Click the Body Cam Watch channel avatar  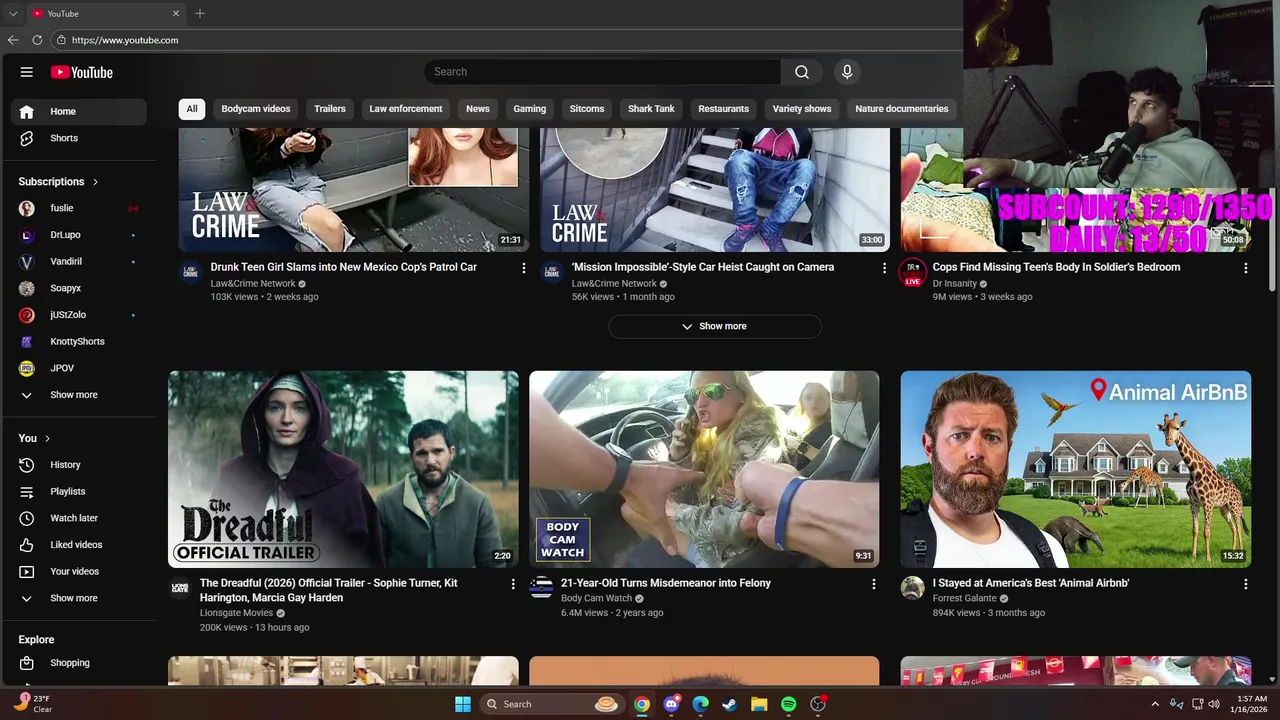coord(541,588)
